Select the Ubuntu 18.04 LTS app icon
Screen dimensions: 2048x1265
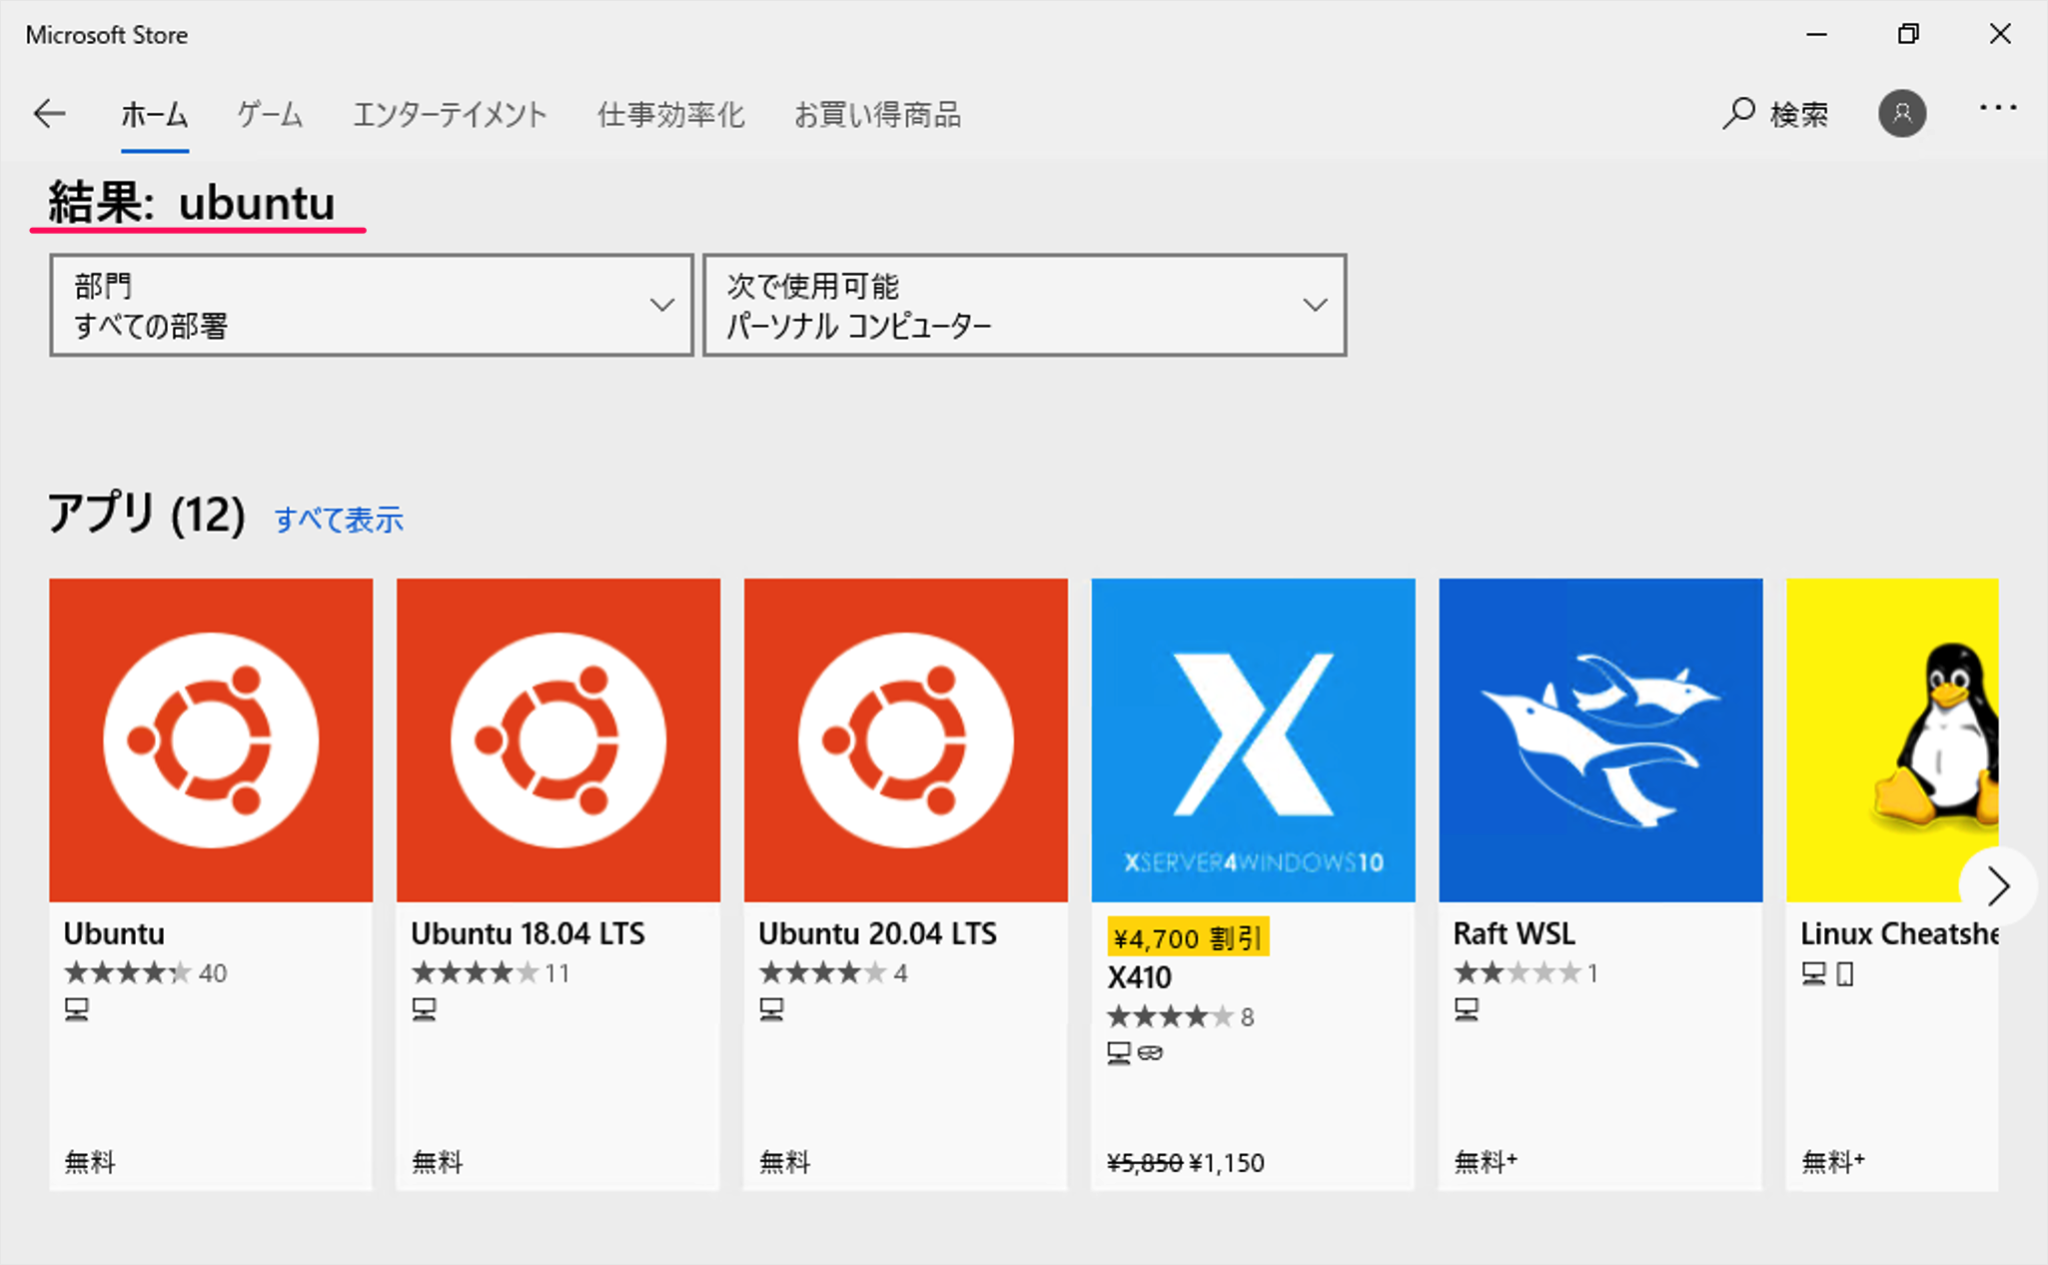click(x=557, y=738)
